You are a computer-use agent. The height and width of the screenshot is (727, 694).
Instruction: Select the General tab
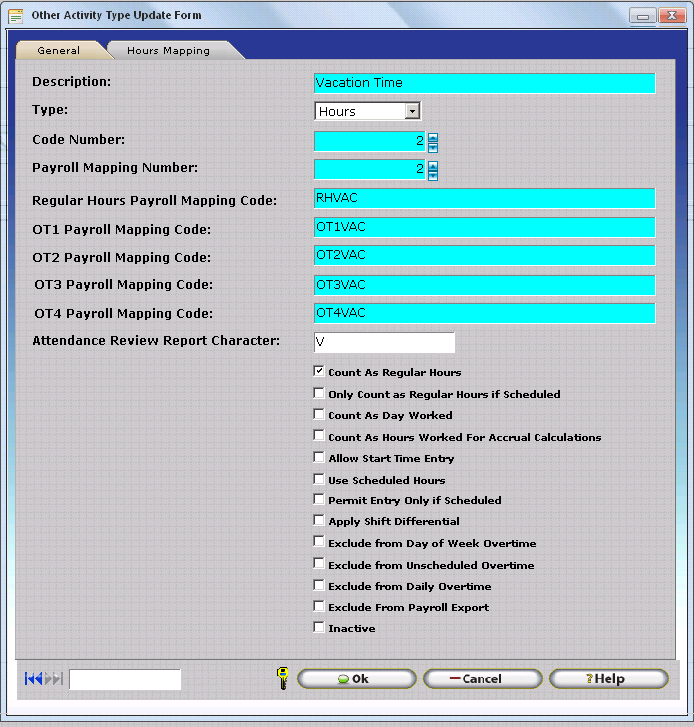[58, 50]
